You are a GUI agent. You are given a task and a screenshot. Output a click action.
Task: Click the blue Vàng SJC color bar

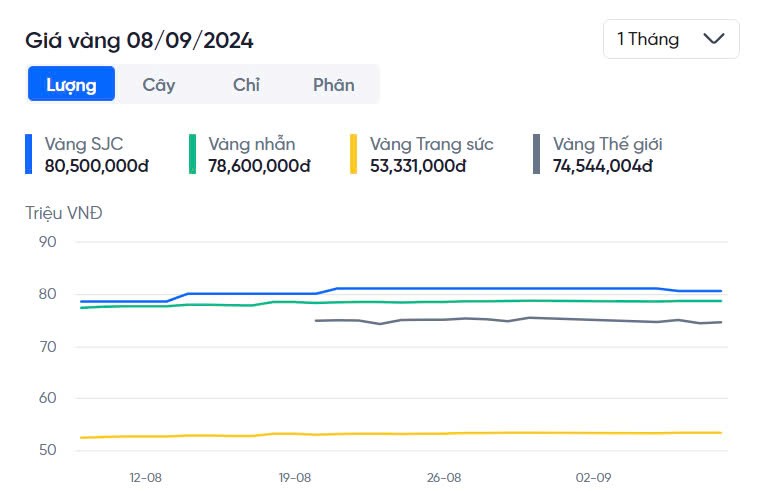click(x=29, y=154)
